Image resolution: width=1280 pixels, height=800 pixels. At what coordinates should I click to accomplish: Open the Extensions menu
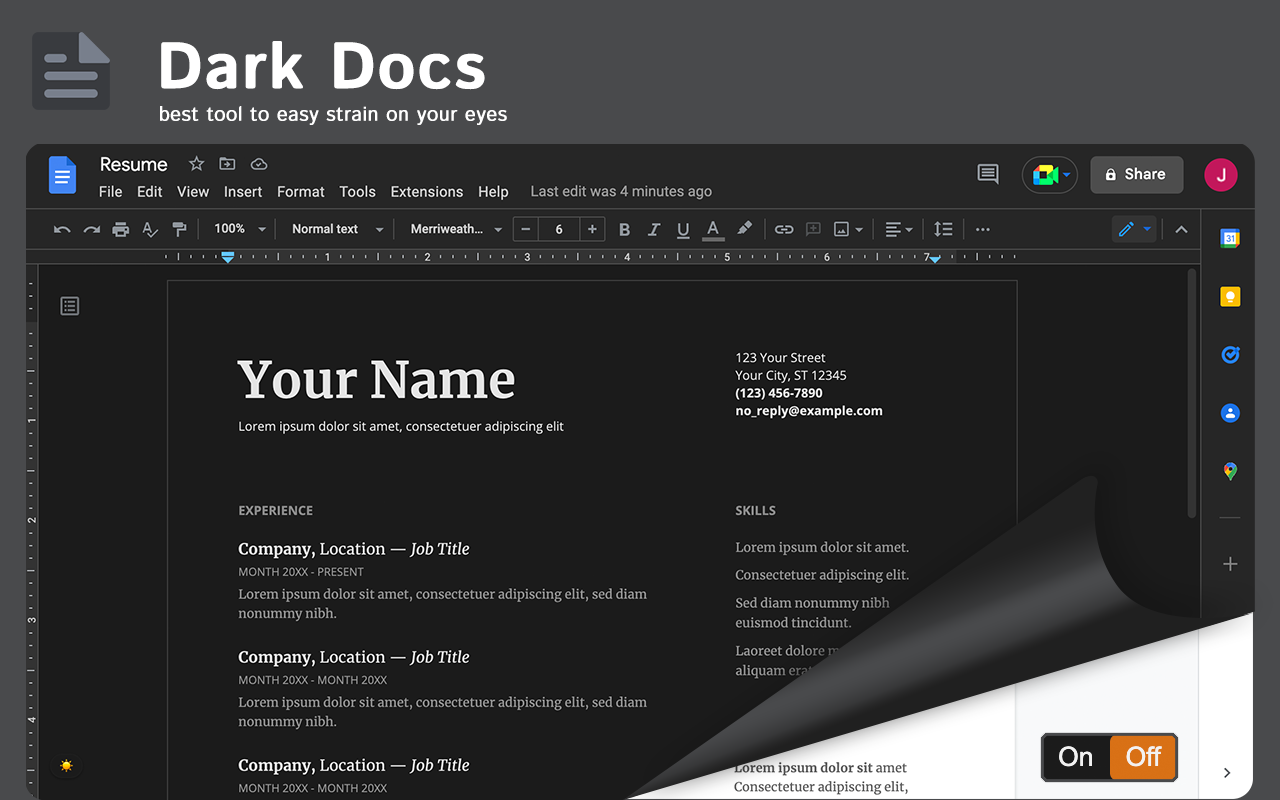[x=427, y=192]
